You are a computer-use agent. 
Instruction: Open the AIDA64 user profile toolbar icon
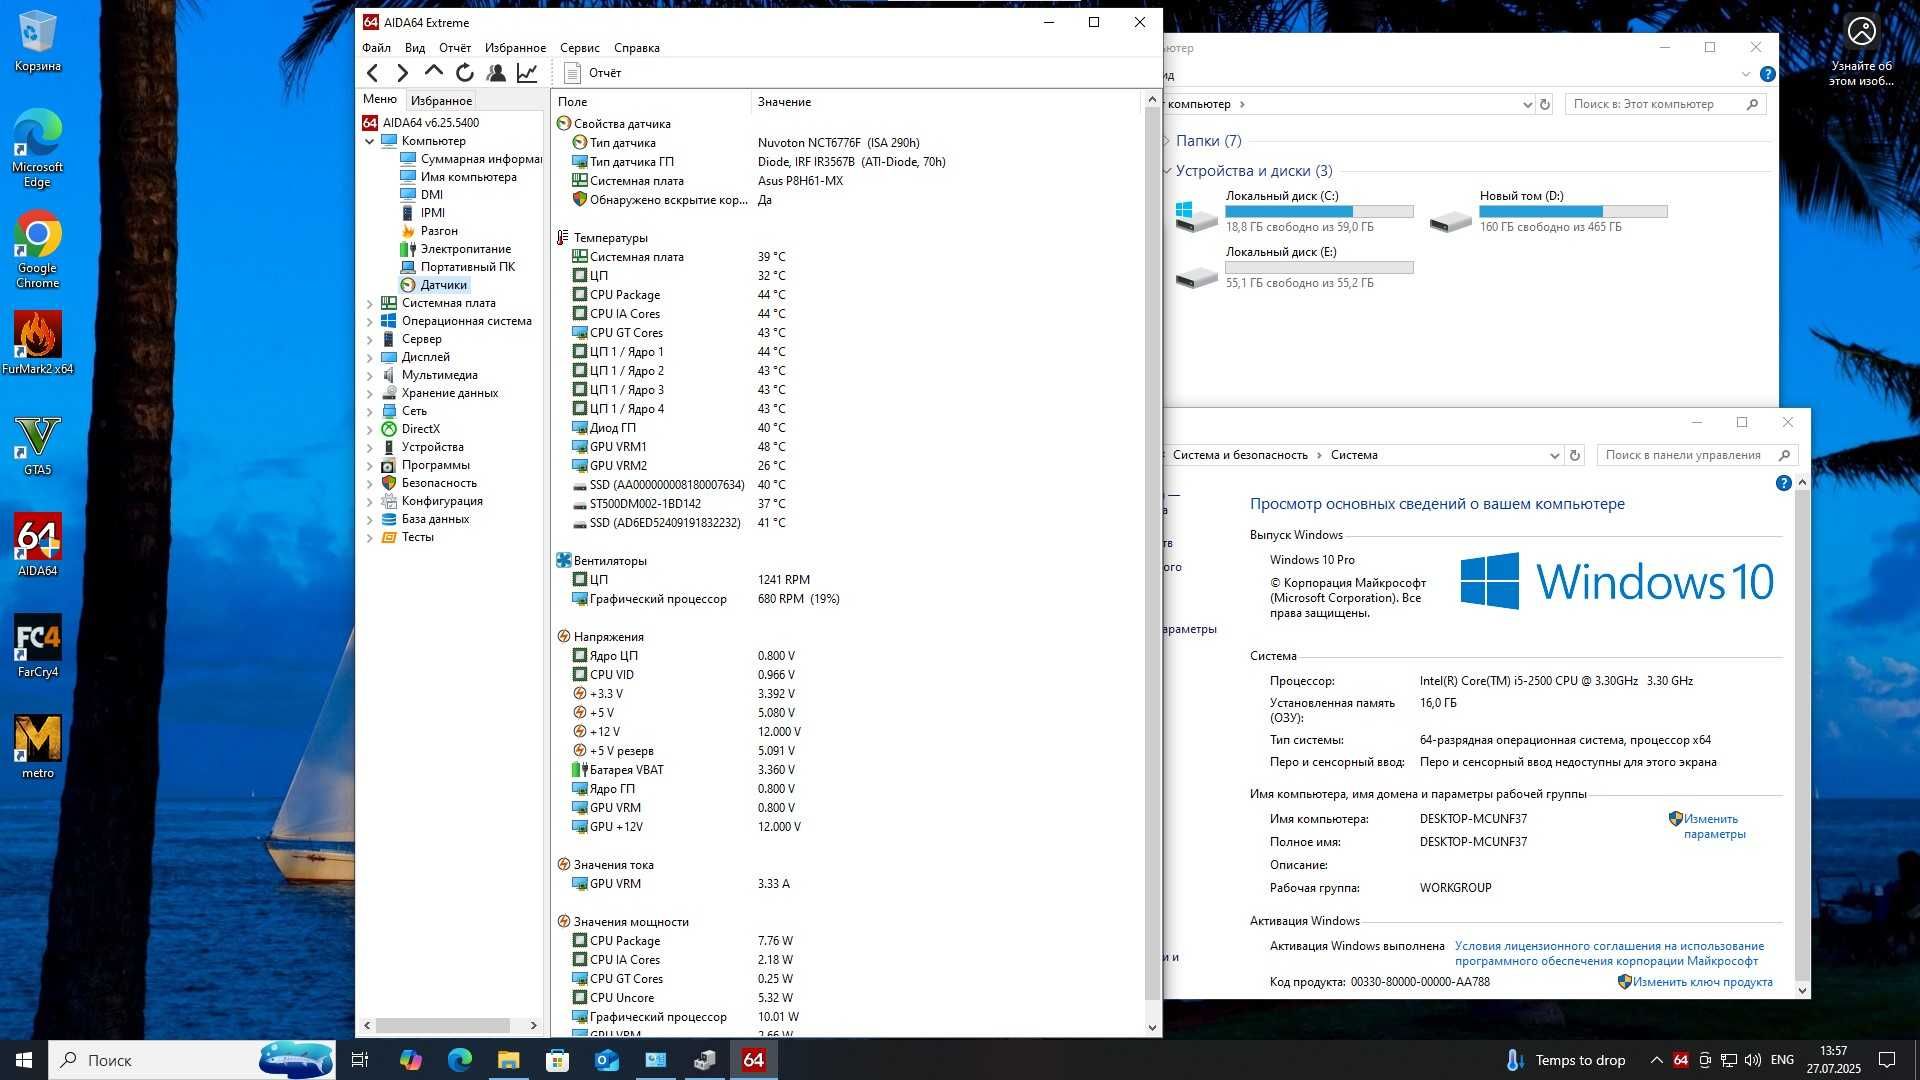pyautogui.click(x=496, y=73)
